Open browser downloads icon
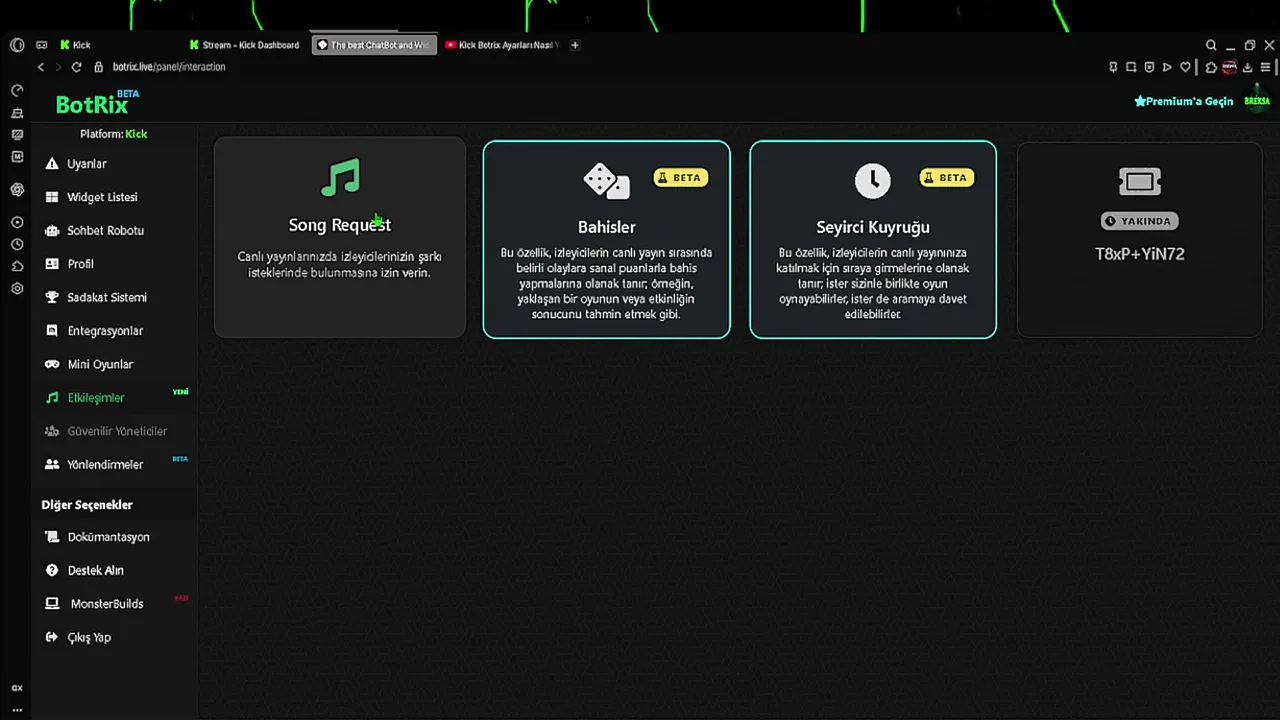Viewport: 1280px width, 720px height. click(1247, 67)
